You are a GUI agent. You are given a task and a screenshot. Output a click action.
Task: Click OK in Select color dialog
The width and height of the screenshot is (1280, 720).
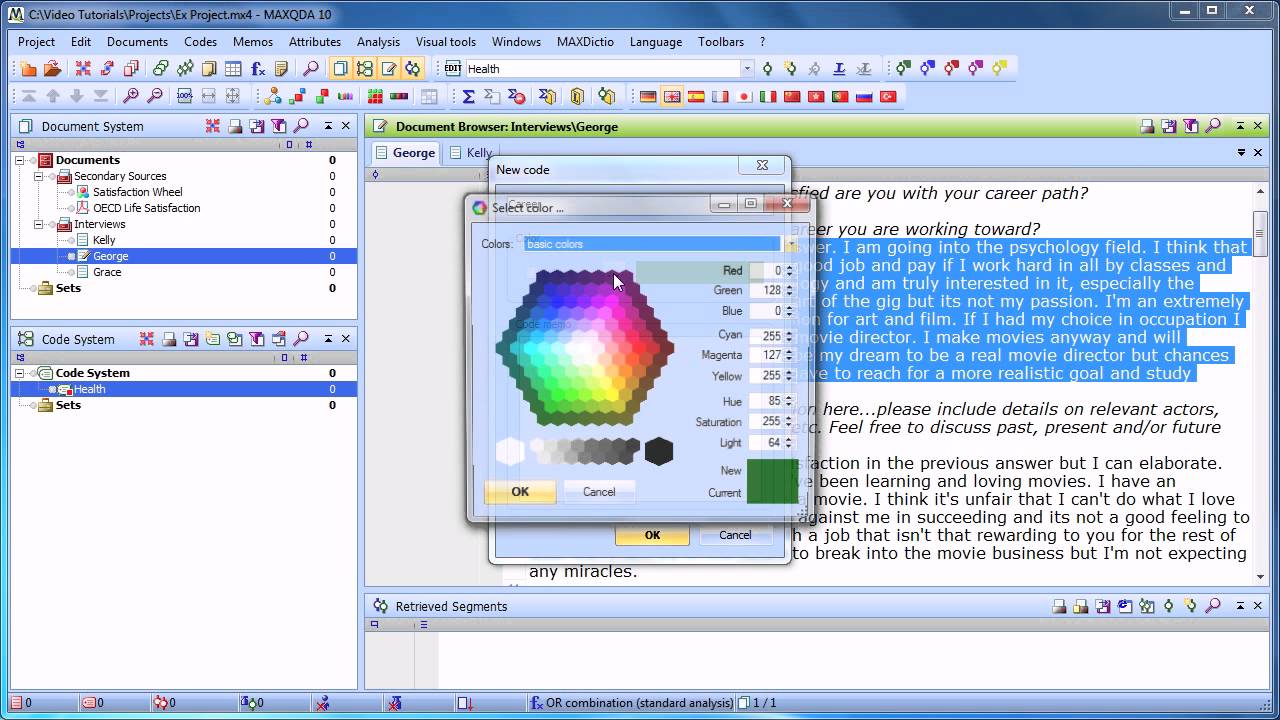point(520,491)
